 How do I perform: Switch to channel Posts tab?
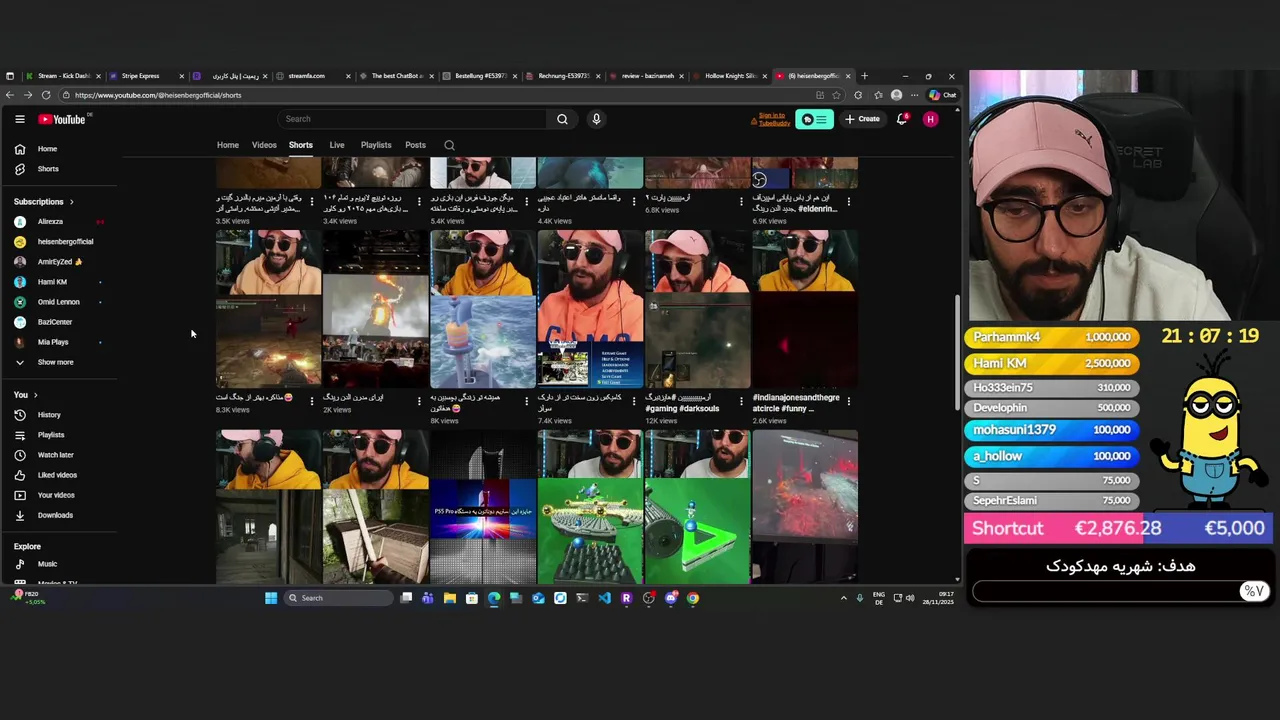pyautogui.click(x=415, y=145)
